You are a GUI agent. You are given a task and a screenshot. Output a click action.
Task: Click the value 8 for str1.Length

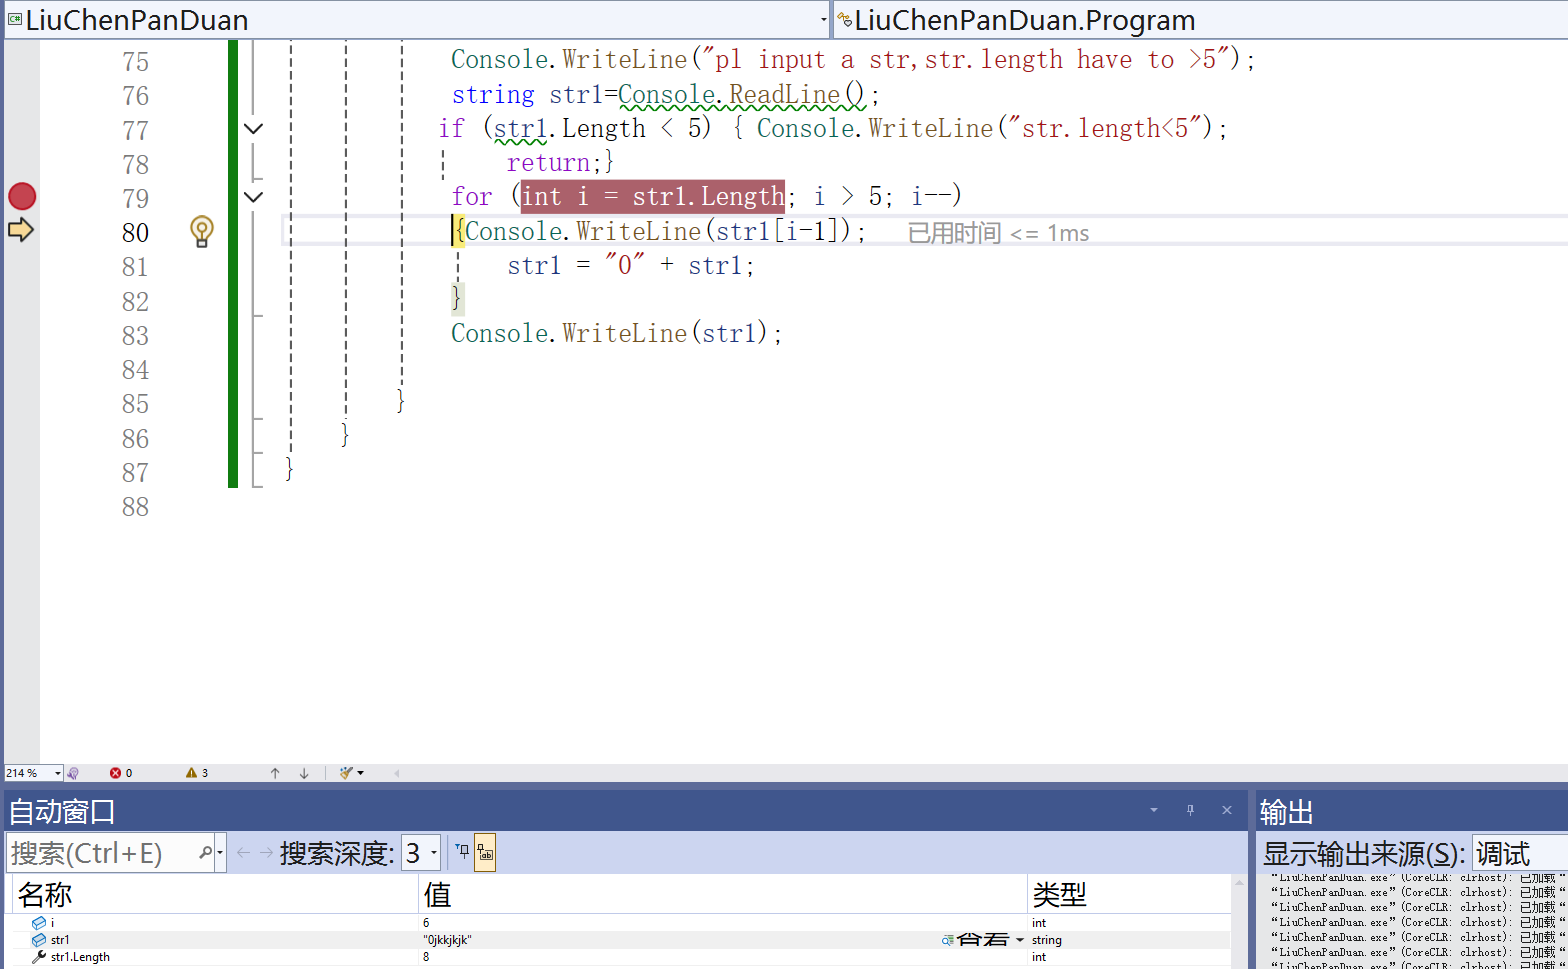[x=426, y=957]
